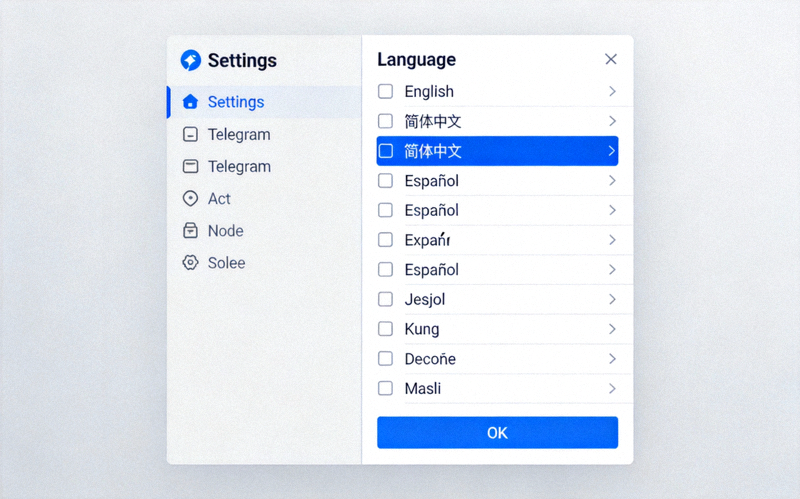
Task: Toggle the Jesjol checkbox
Action: click(385, 299)
